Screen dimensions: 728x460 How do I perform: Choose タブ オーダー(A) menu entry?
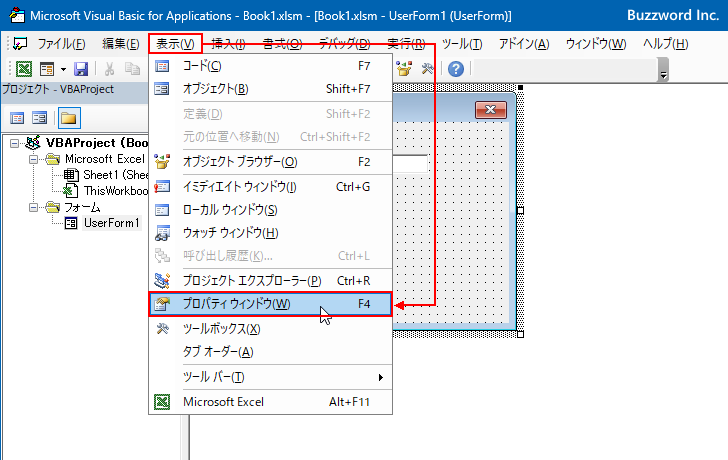point(270,352)
